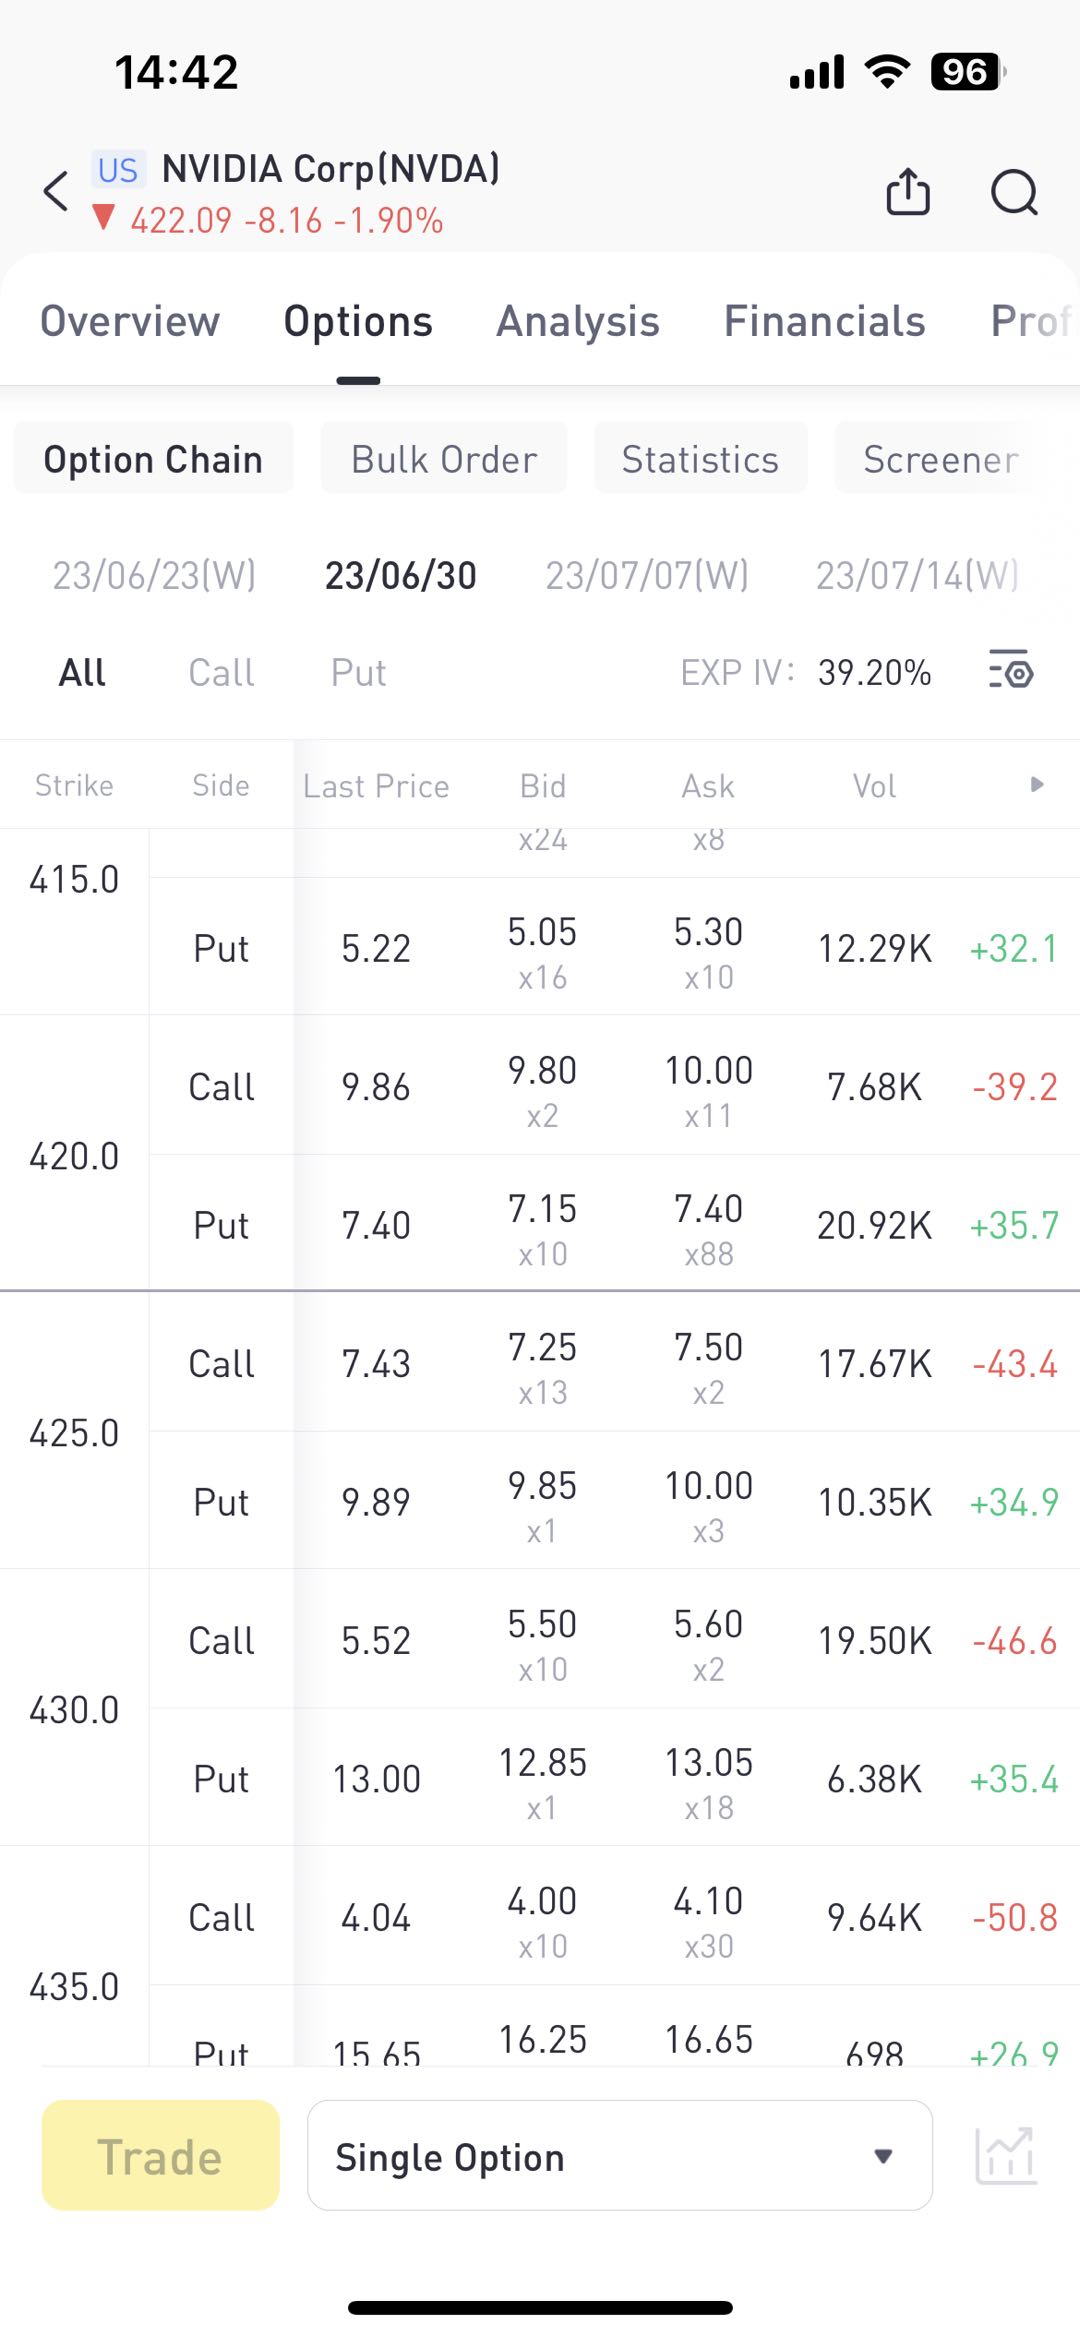Tap the Wi-Fi status icon

click(887, 72)
